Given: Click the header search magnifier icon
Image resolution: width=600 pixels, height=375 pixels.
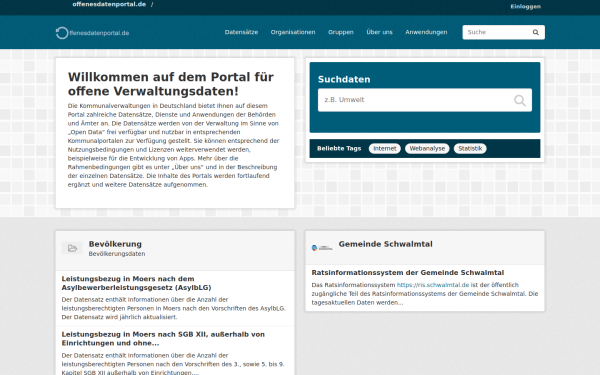Looking at the screenshot, I should pos(536,33).
